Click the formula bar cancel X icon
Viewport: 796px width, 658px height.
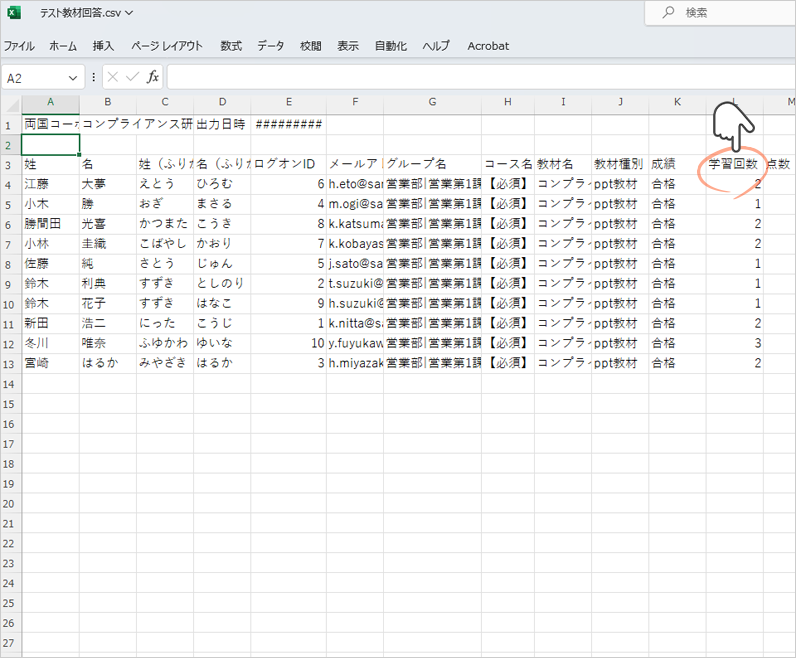click(113, 77)
